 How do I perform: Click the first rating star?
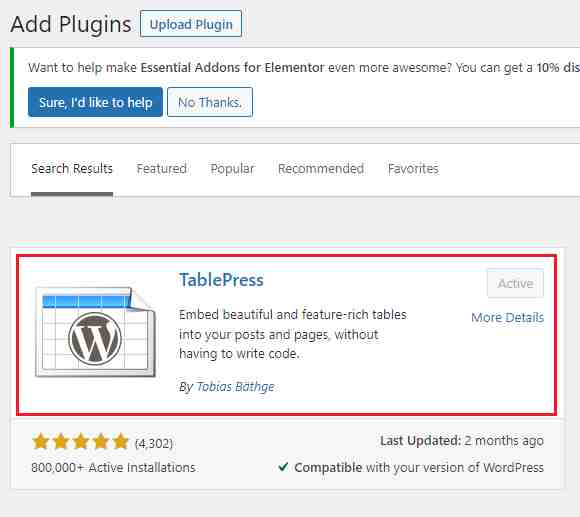point(41,442)
